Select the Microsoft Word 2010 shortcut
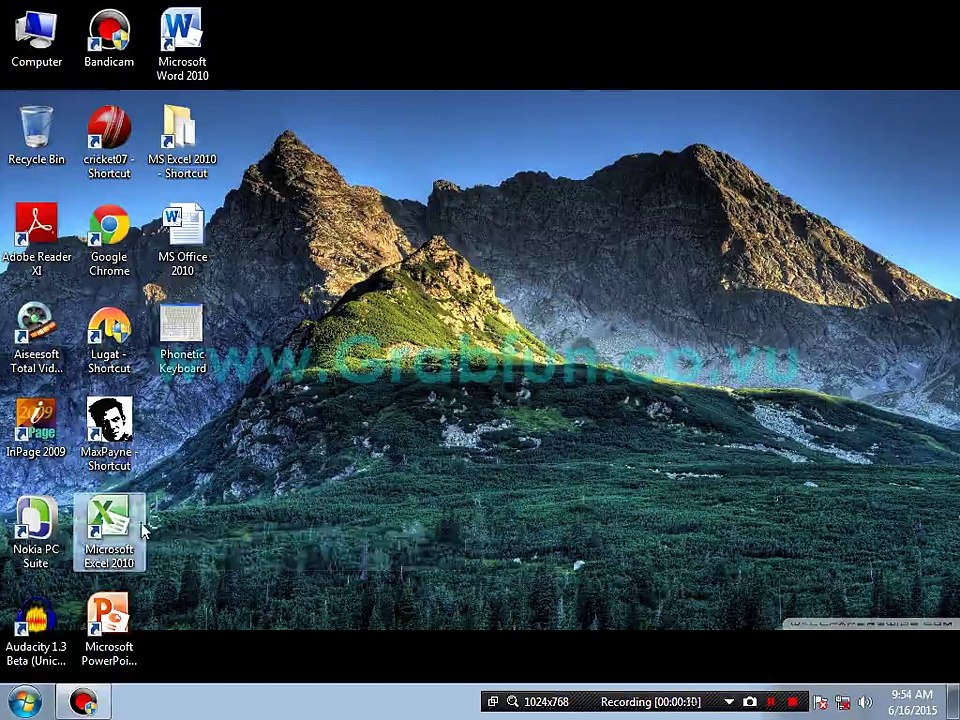The image size is (960, 720). coord(182,44)
